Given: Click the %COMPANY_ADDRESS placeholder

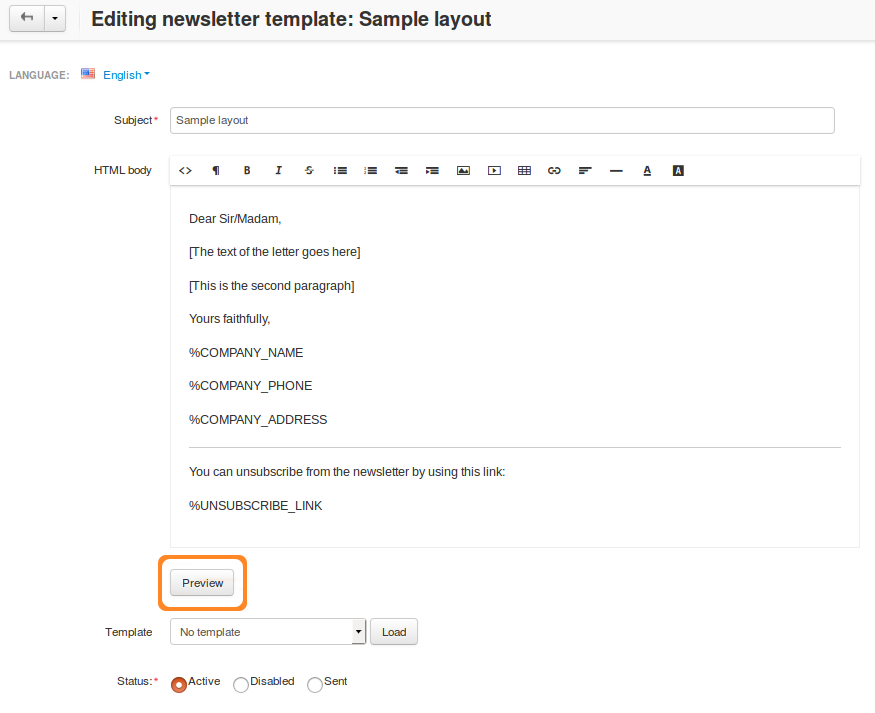Looking at the screenshot, I should click(x=258, y=420).
